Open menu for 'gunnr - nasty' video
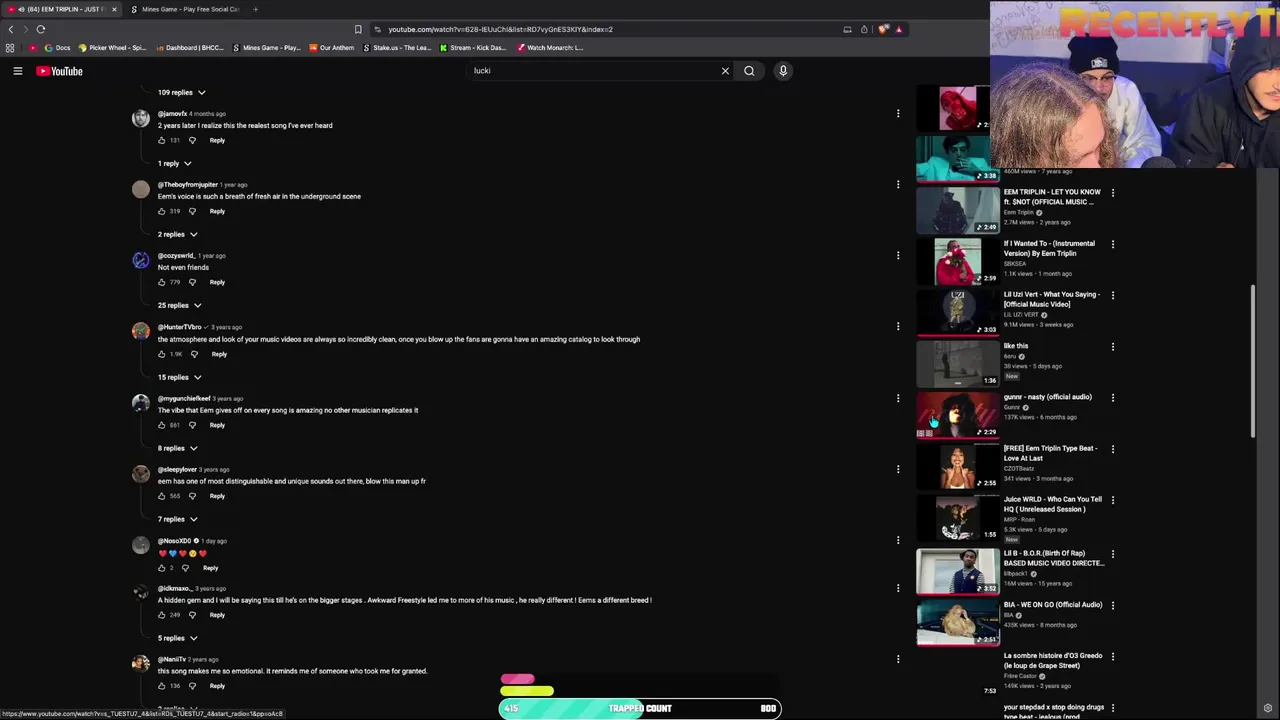This screenshot has width=1280, height=720. tap(1113, 398)
